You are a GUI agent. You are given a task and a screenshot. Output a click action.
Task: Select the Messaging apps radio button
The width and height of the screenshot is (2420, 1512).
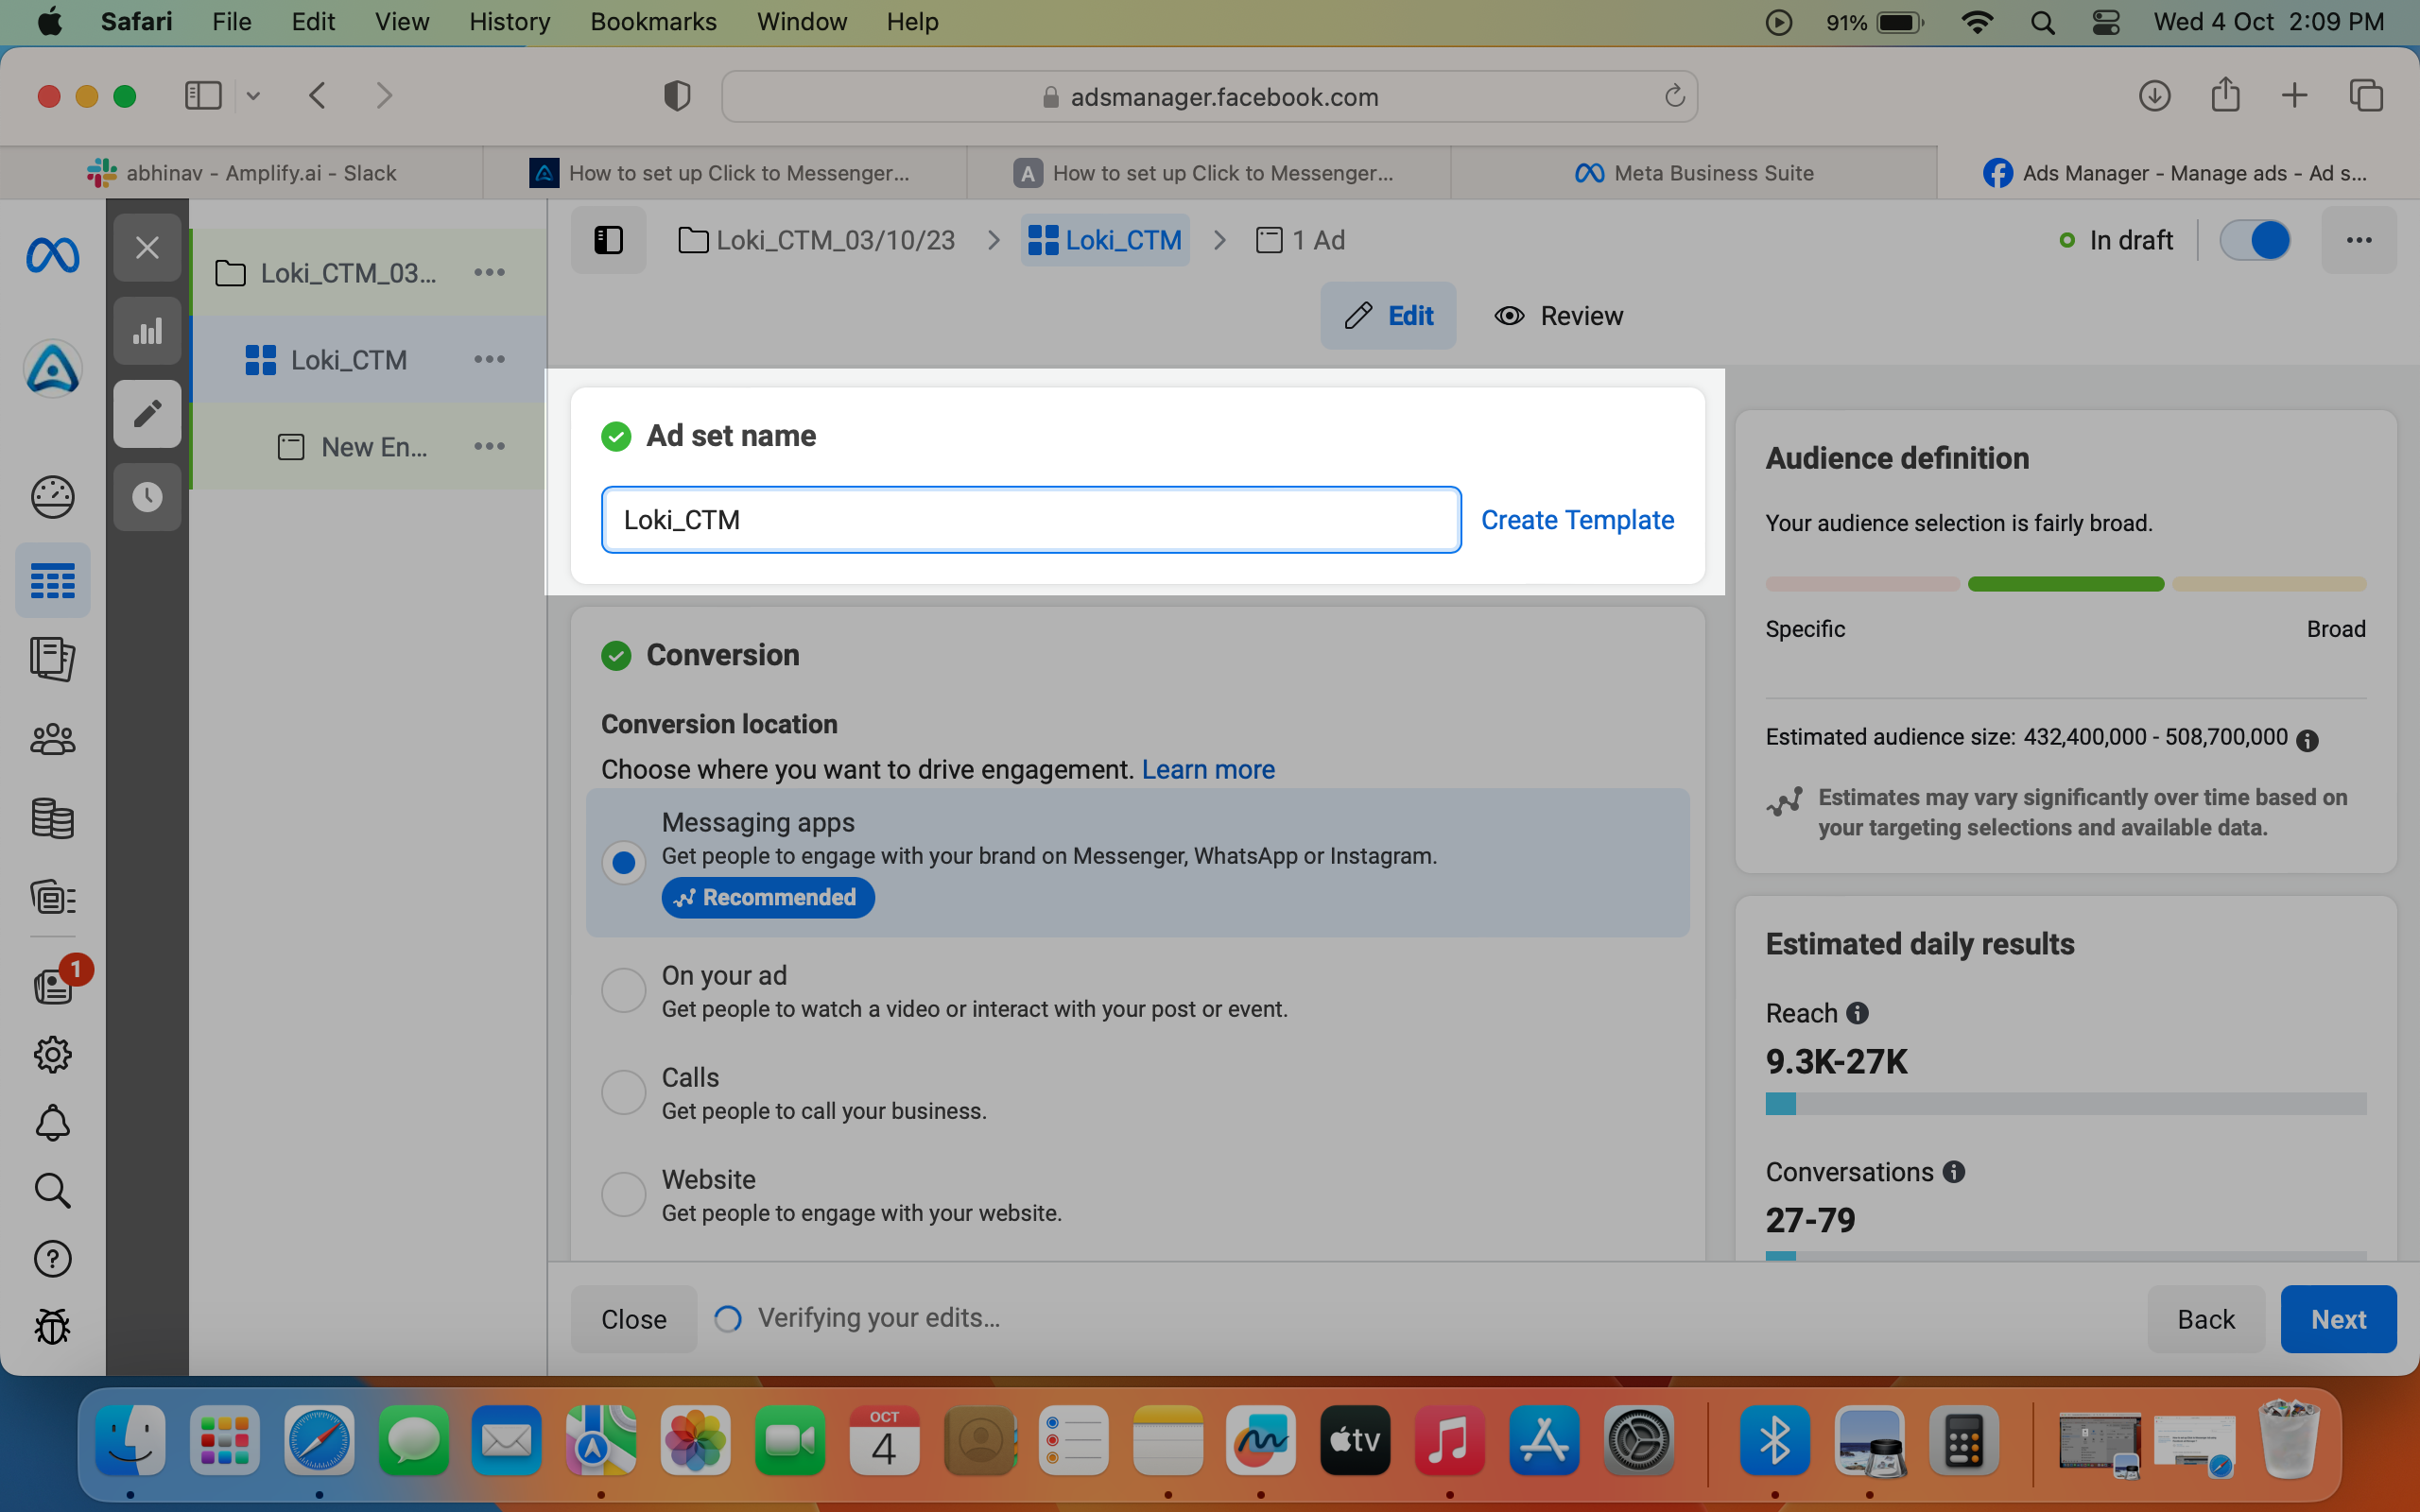[623, 862]
